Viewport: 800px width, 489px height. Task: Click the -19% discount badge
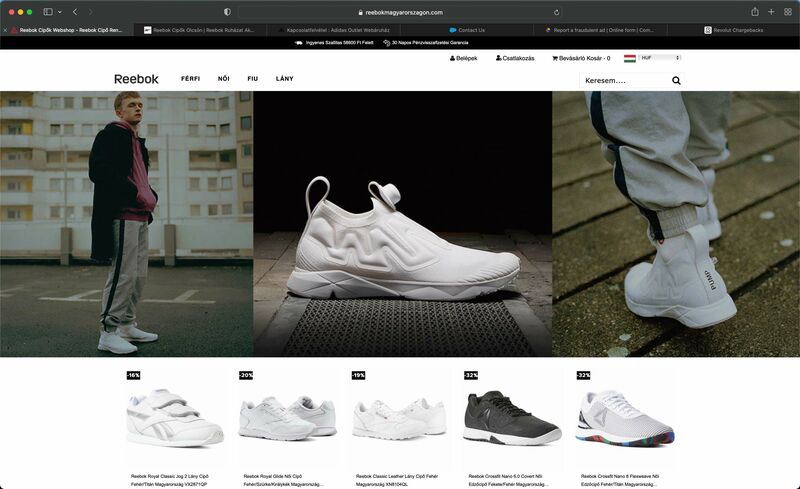coord(358,375)
